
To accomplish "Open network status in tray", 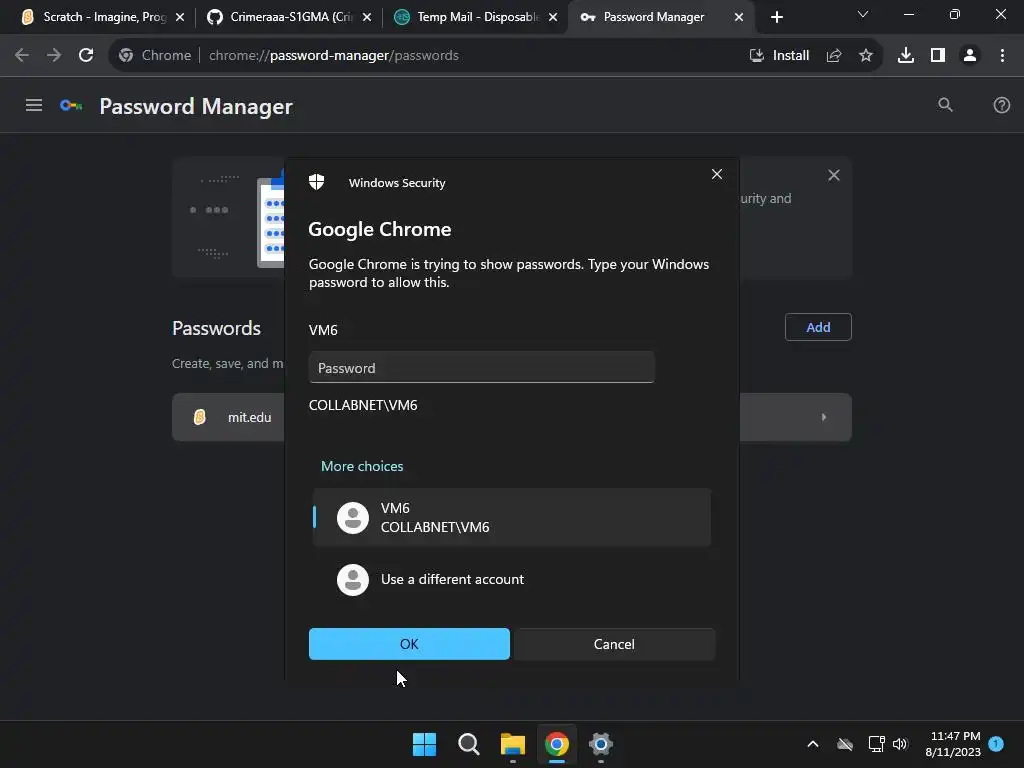I will click(x=876, y=744).
